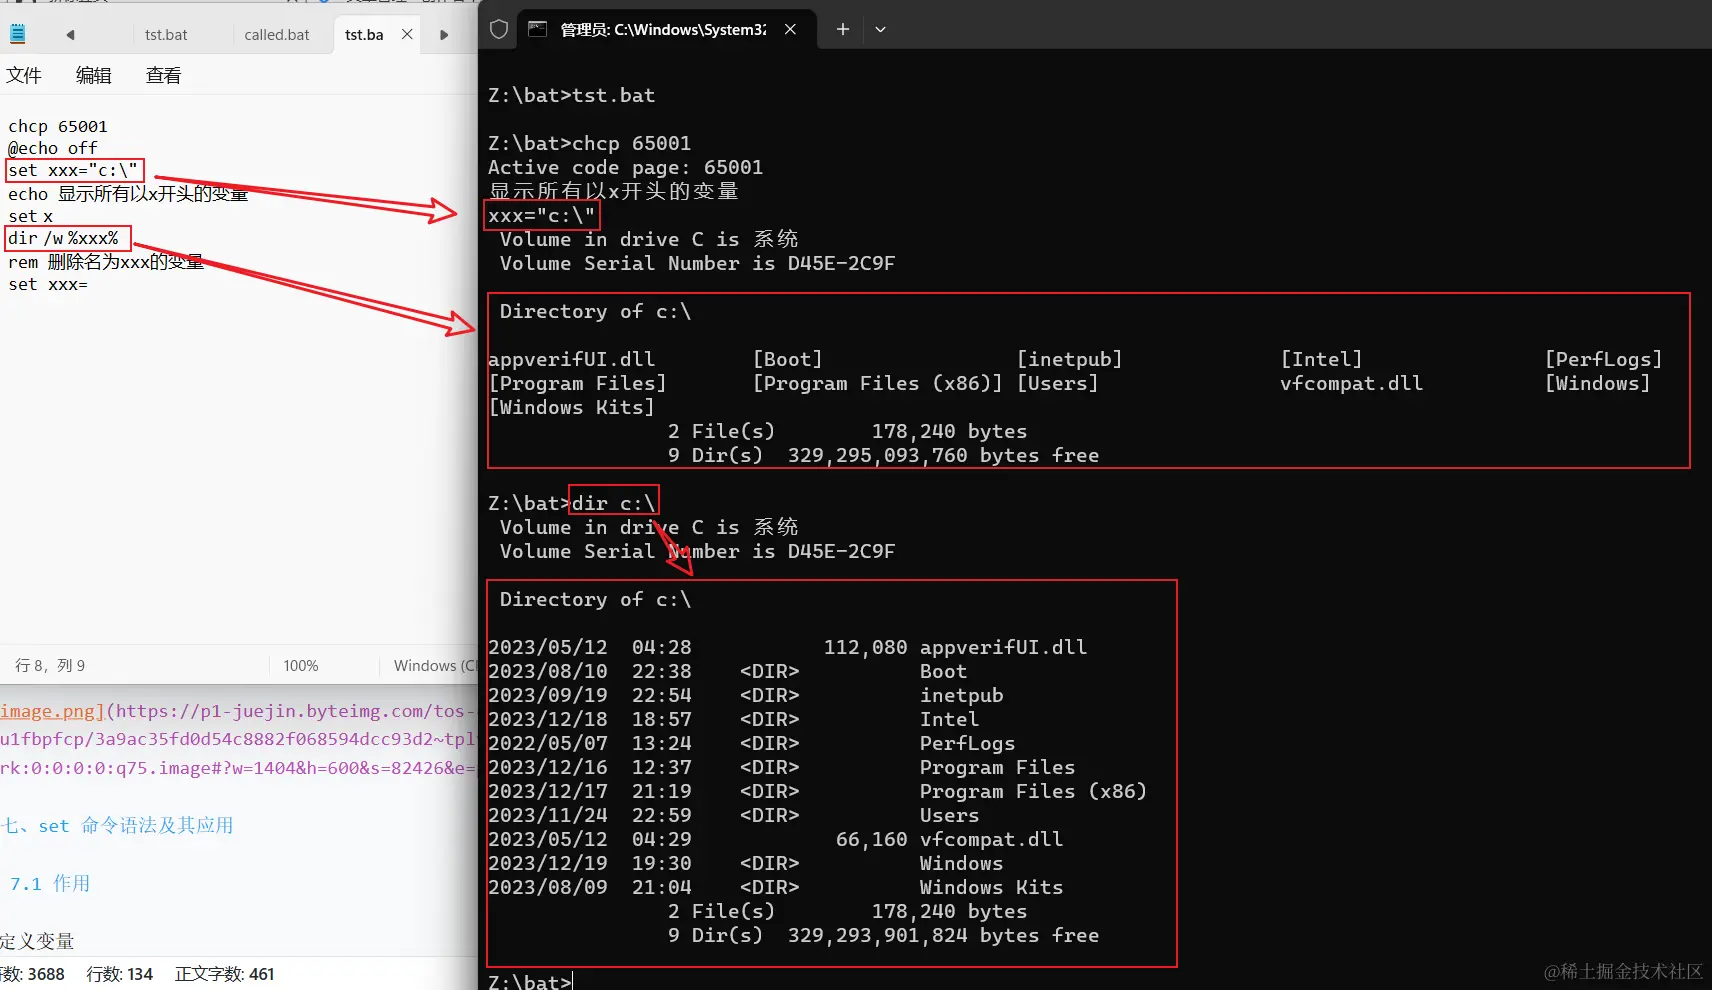This screenshot has height=990, width=1712.
Task: Click '[Users]' in the wide directory listing
Action: (1057, 383)
